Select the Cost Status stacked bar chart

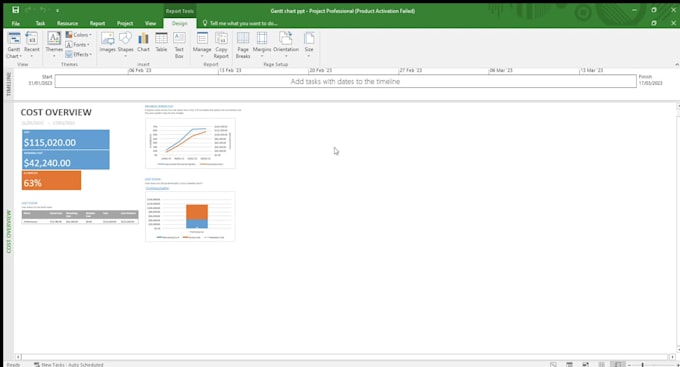point(190,216)
